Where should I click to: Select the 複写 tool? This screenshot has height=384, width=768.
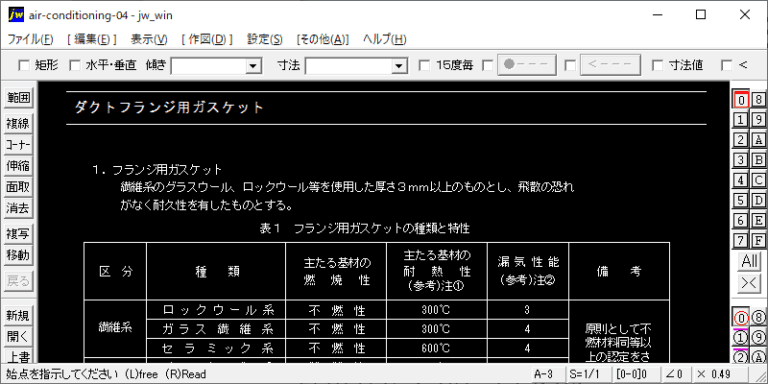(18, 234)
